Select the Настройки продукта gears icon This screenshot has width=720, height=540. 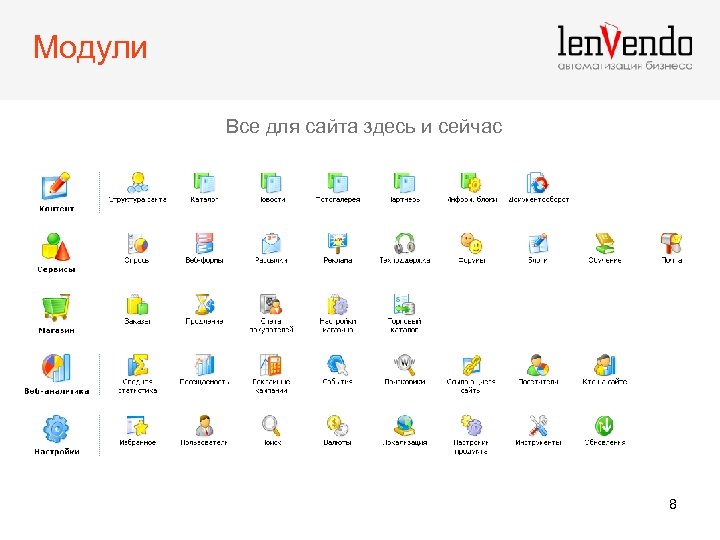point(471,425)
